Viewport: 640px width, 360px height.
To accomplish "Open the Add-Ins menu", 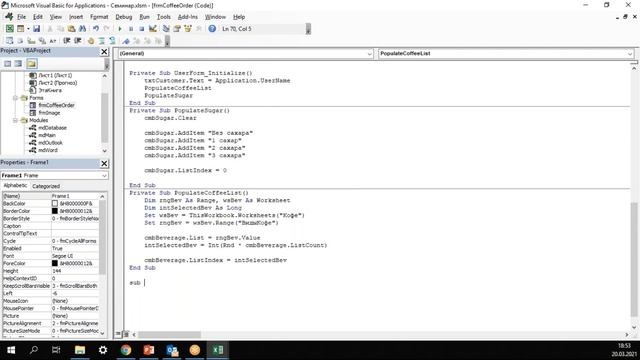I will coord(188,17).
